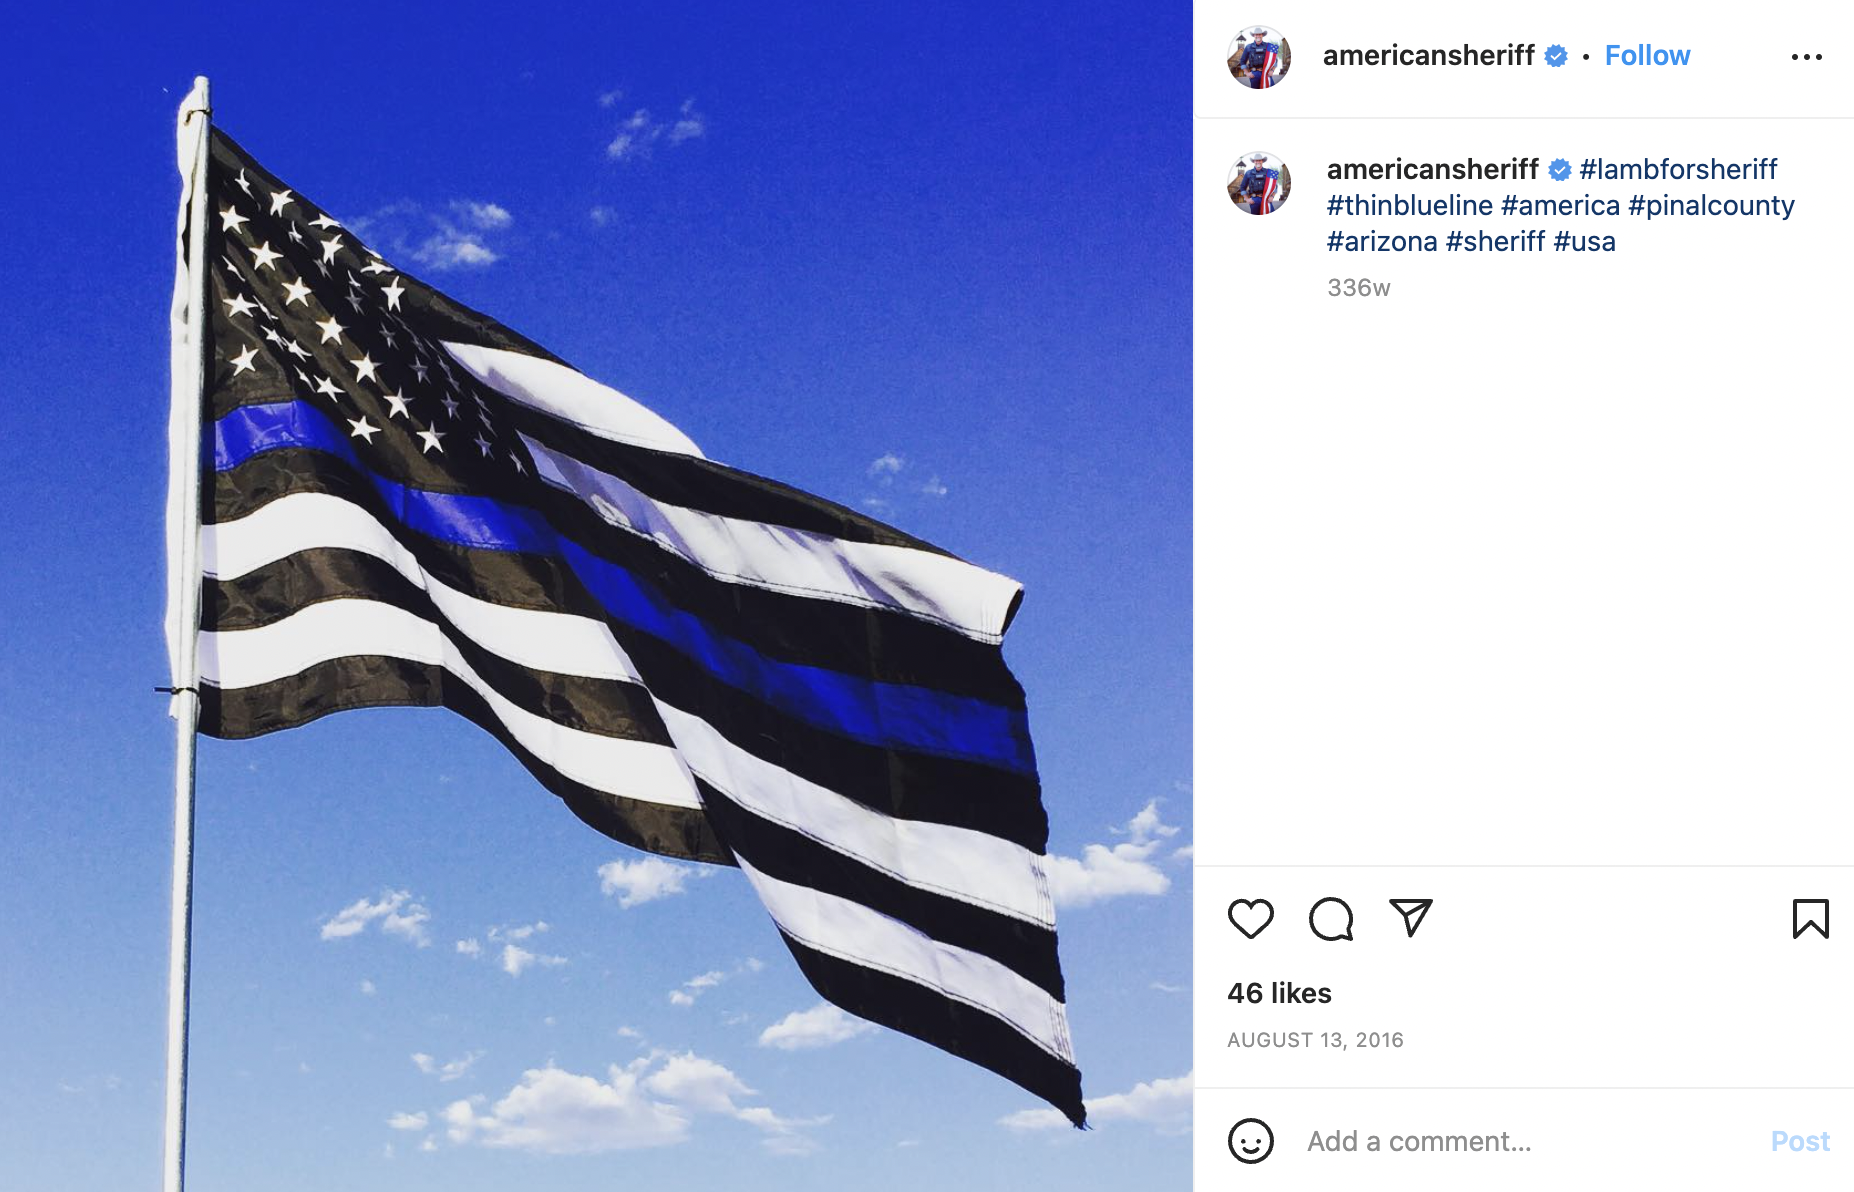The image size is (1854, 1192).
Task: Open comments with the speech bubble icon
Action: pos(1331,918)
